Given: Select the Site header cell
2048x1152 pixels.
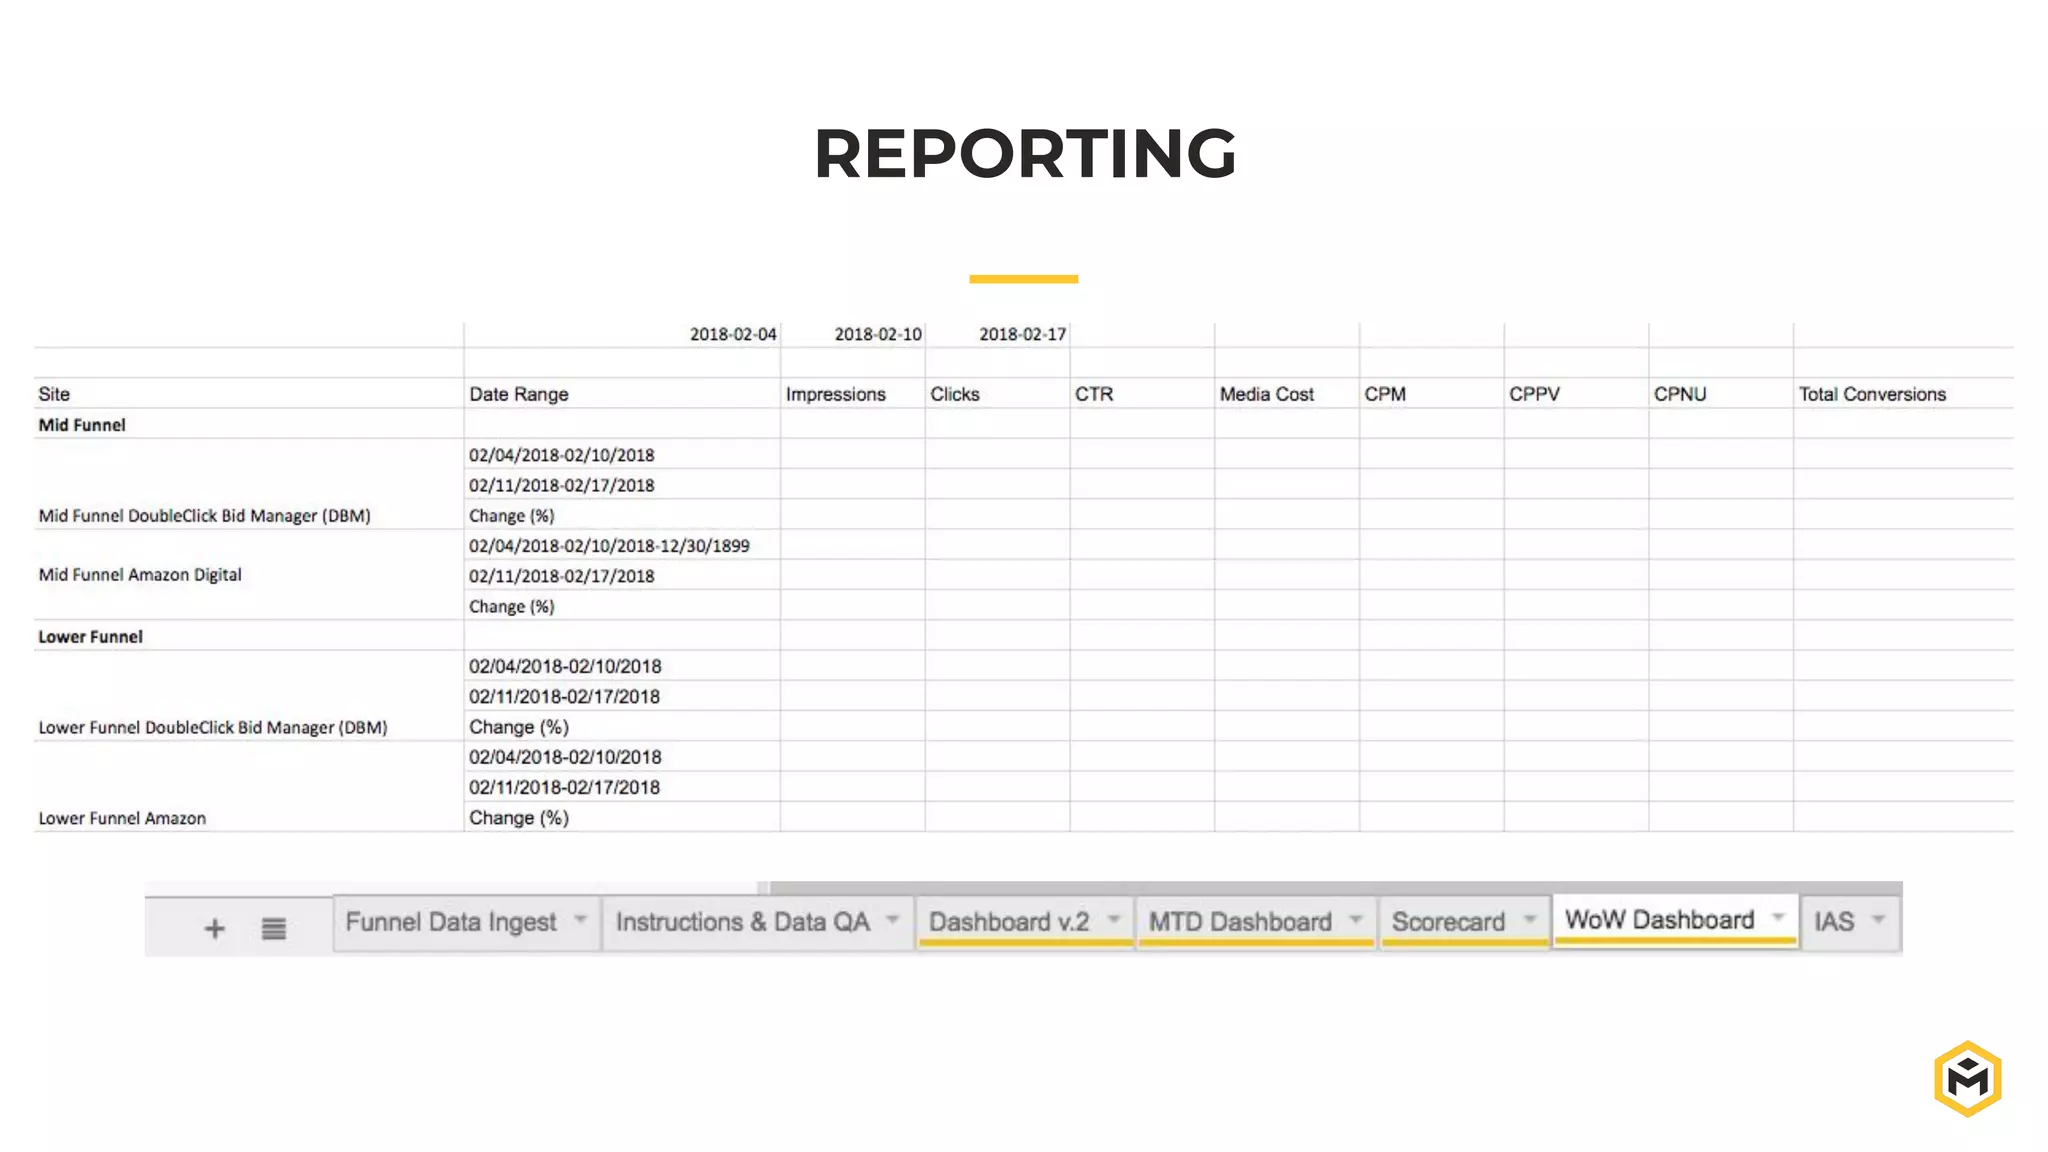Looking at the screenshot, I should (x=249, y=394).
